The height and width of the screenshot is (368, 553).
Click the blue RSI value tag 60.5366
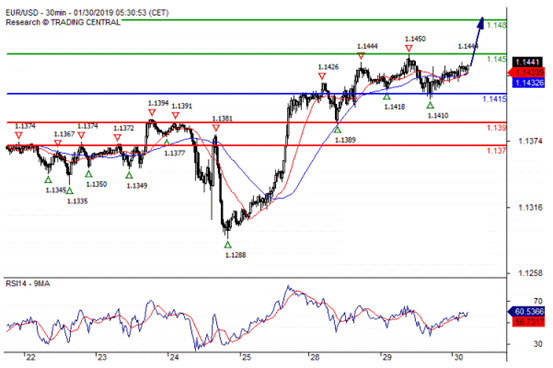point(527,312)
